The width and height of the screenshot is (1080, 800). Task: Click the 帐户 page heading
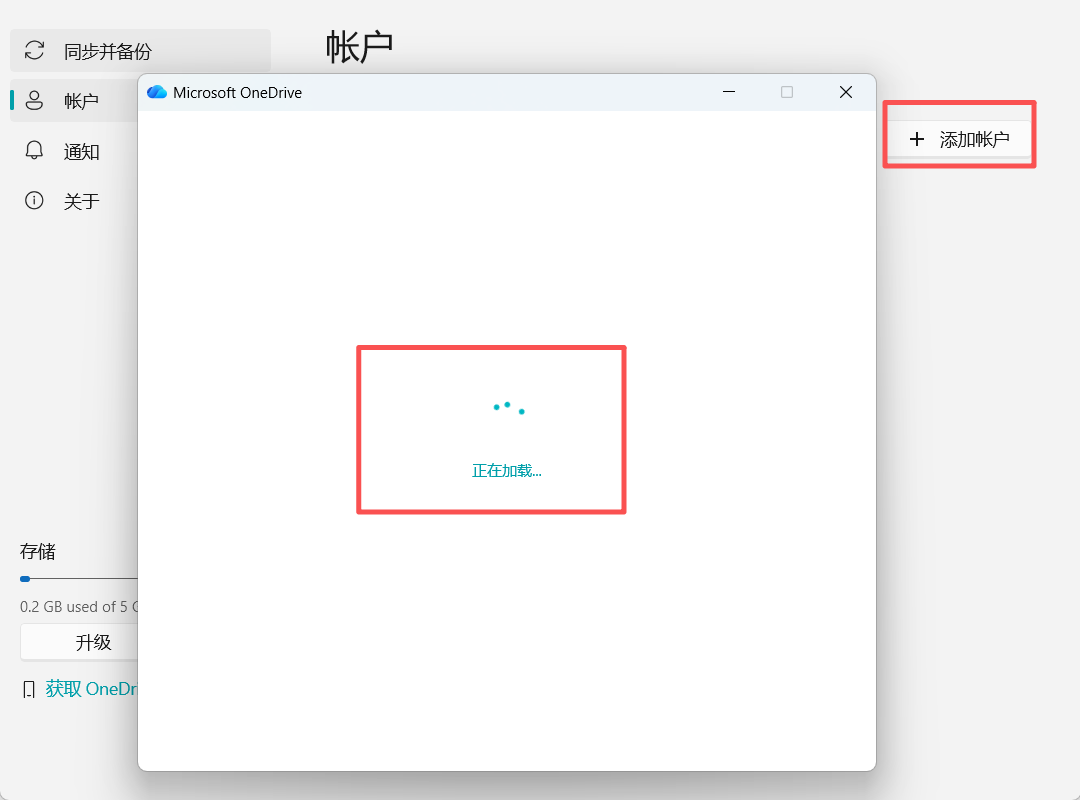click(359, 47)
